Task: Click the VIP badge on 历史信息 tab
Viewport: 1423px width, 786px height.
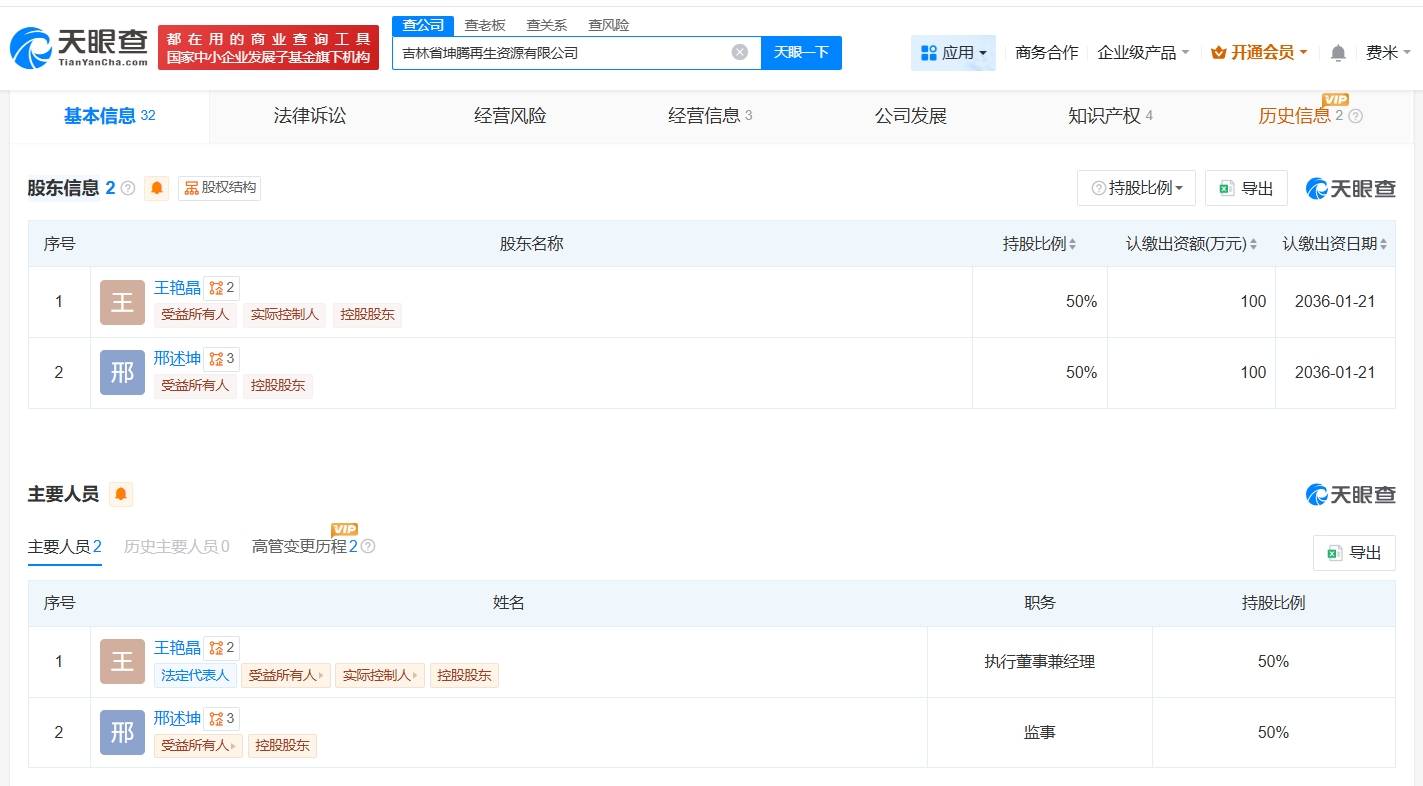Action: 1335,101
